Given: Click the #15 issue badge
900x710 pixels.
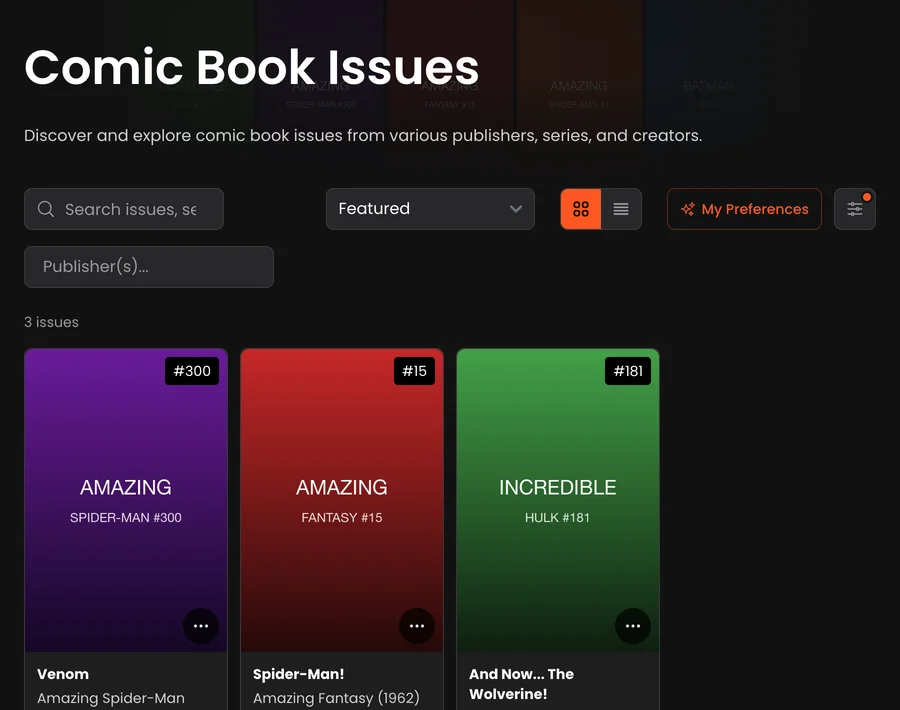Looking at the screenshot, I should [414, 371].
